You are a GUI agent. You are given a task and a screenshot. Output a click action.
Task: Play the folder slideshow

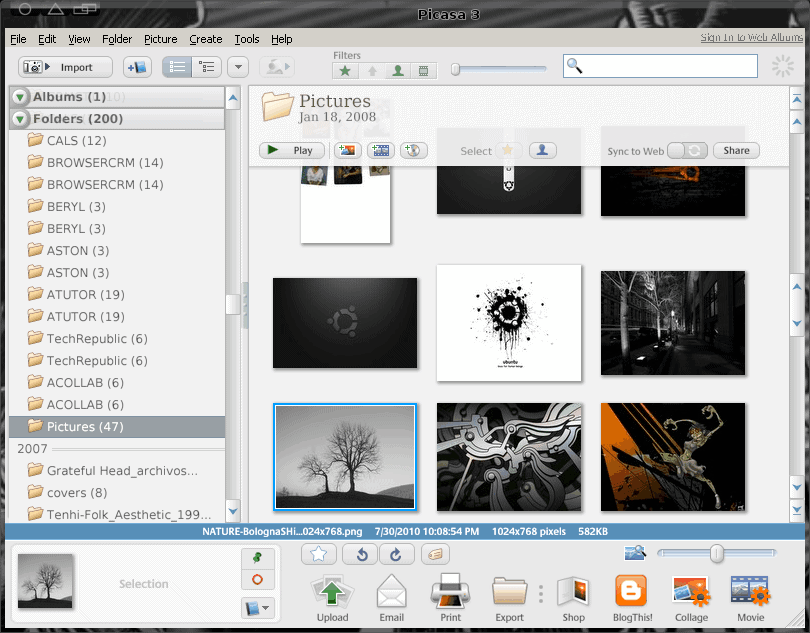(292, 150)
